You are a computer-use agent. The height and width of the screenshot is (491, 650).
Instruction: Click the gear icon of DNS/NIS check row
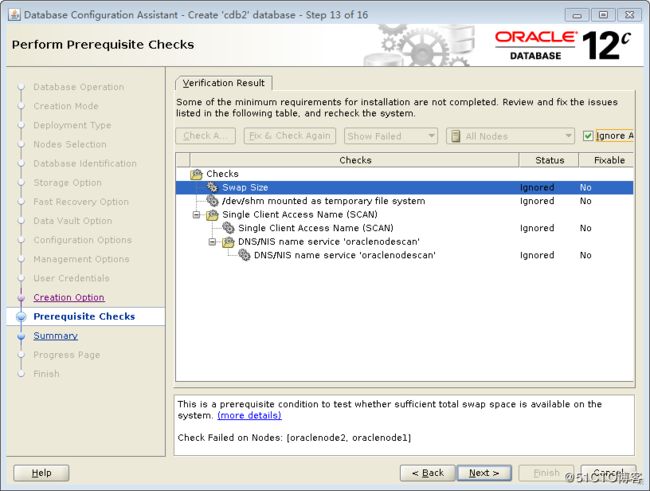244,255
